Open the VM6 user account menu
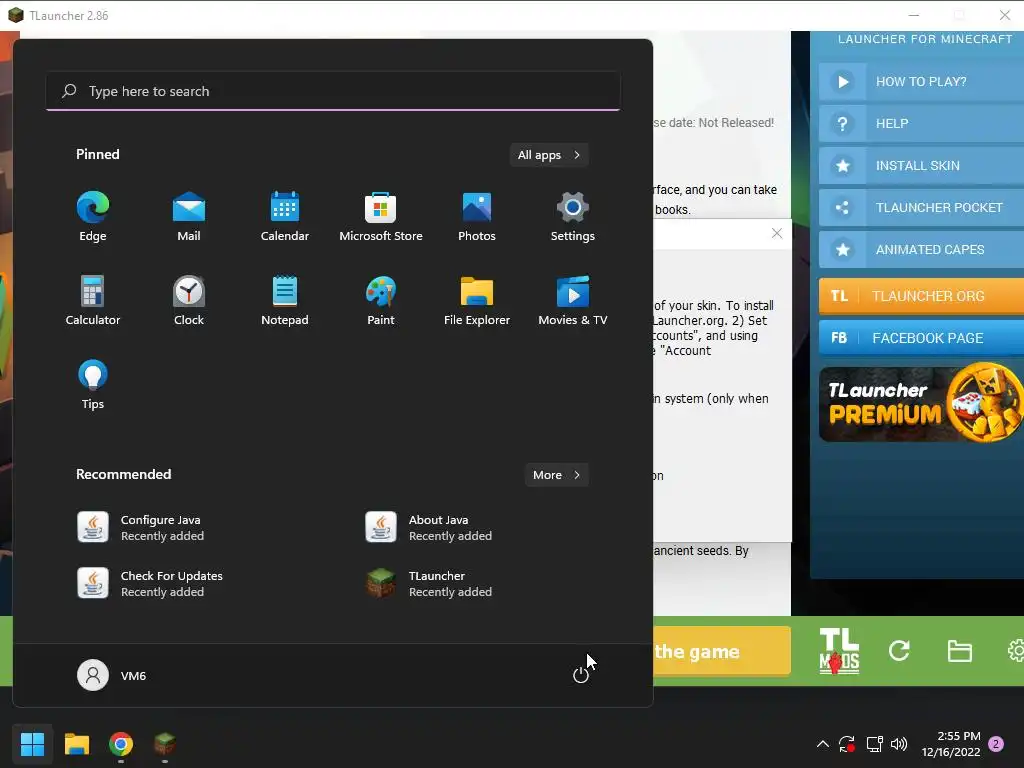This screenshot has width=1024, height=768. (x=112, y=675)
